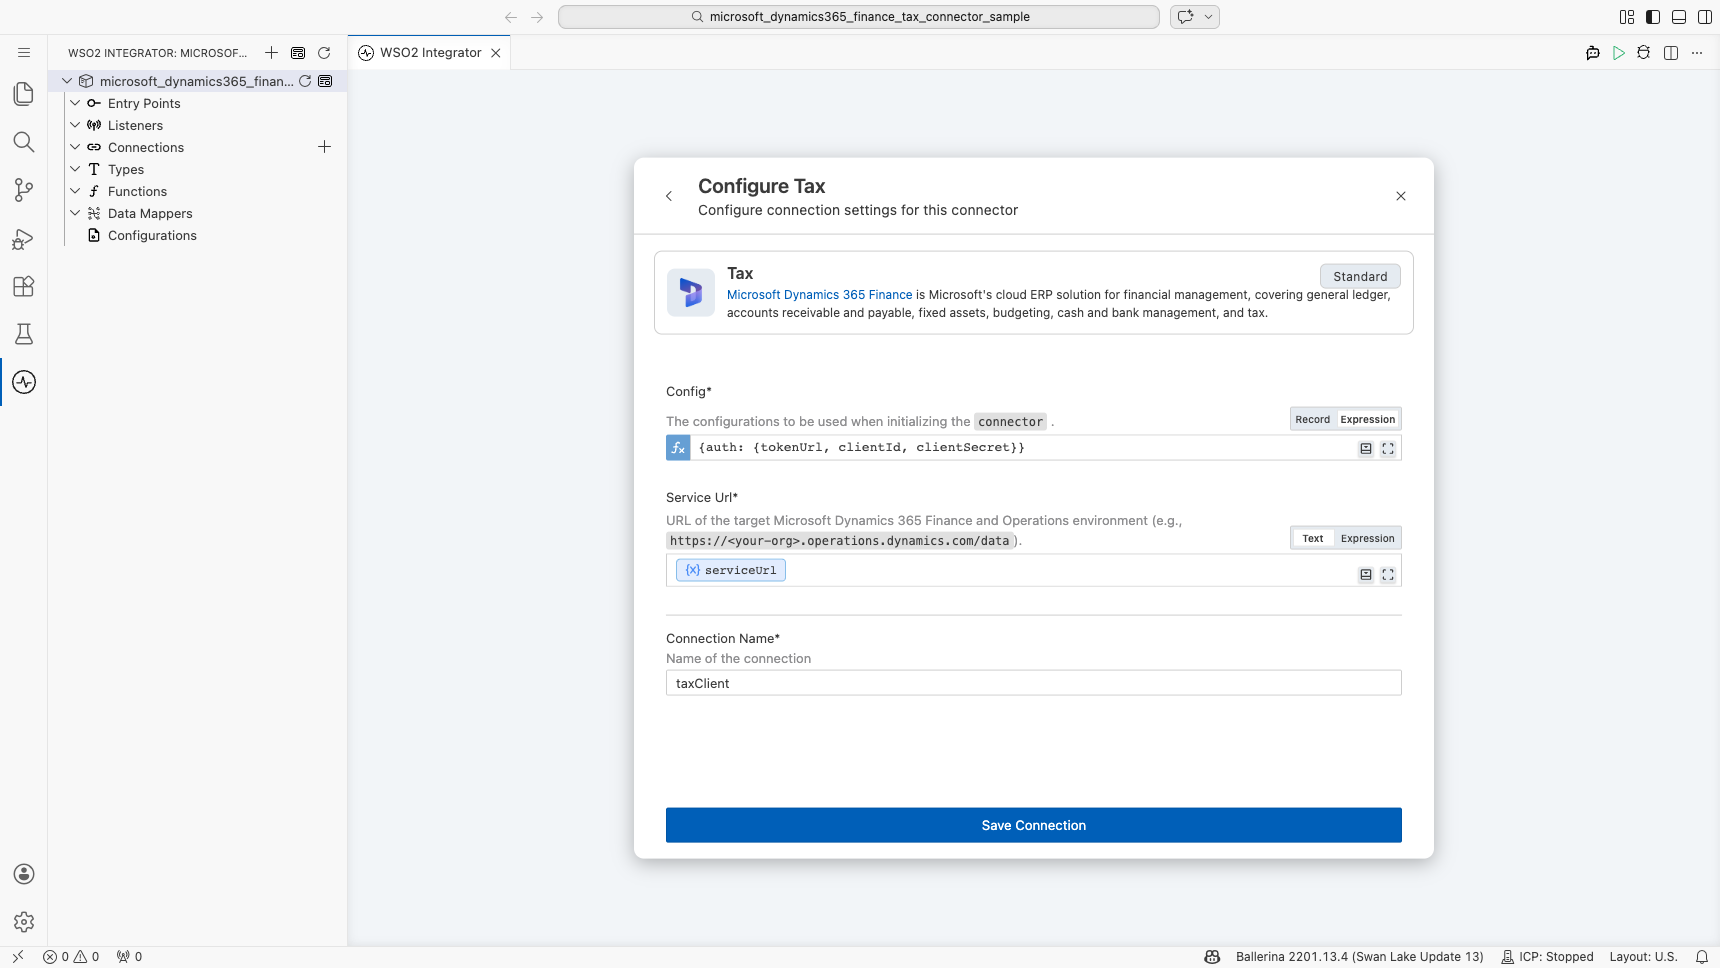Click the refresh icon in integrator panel header
This screenshot has height=968, width=1720.
tap(324, 53)
